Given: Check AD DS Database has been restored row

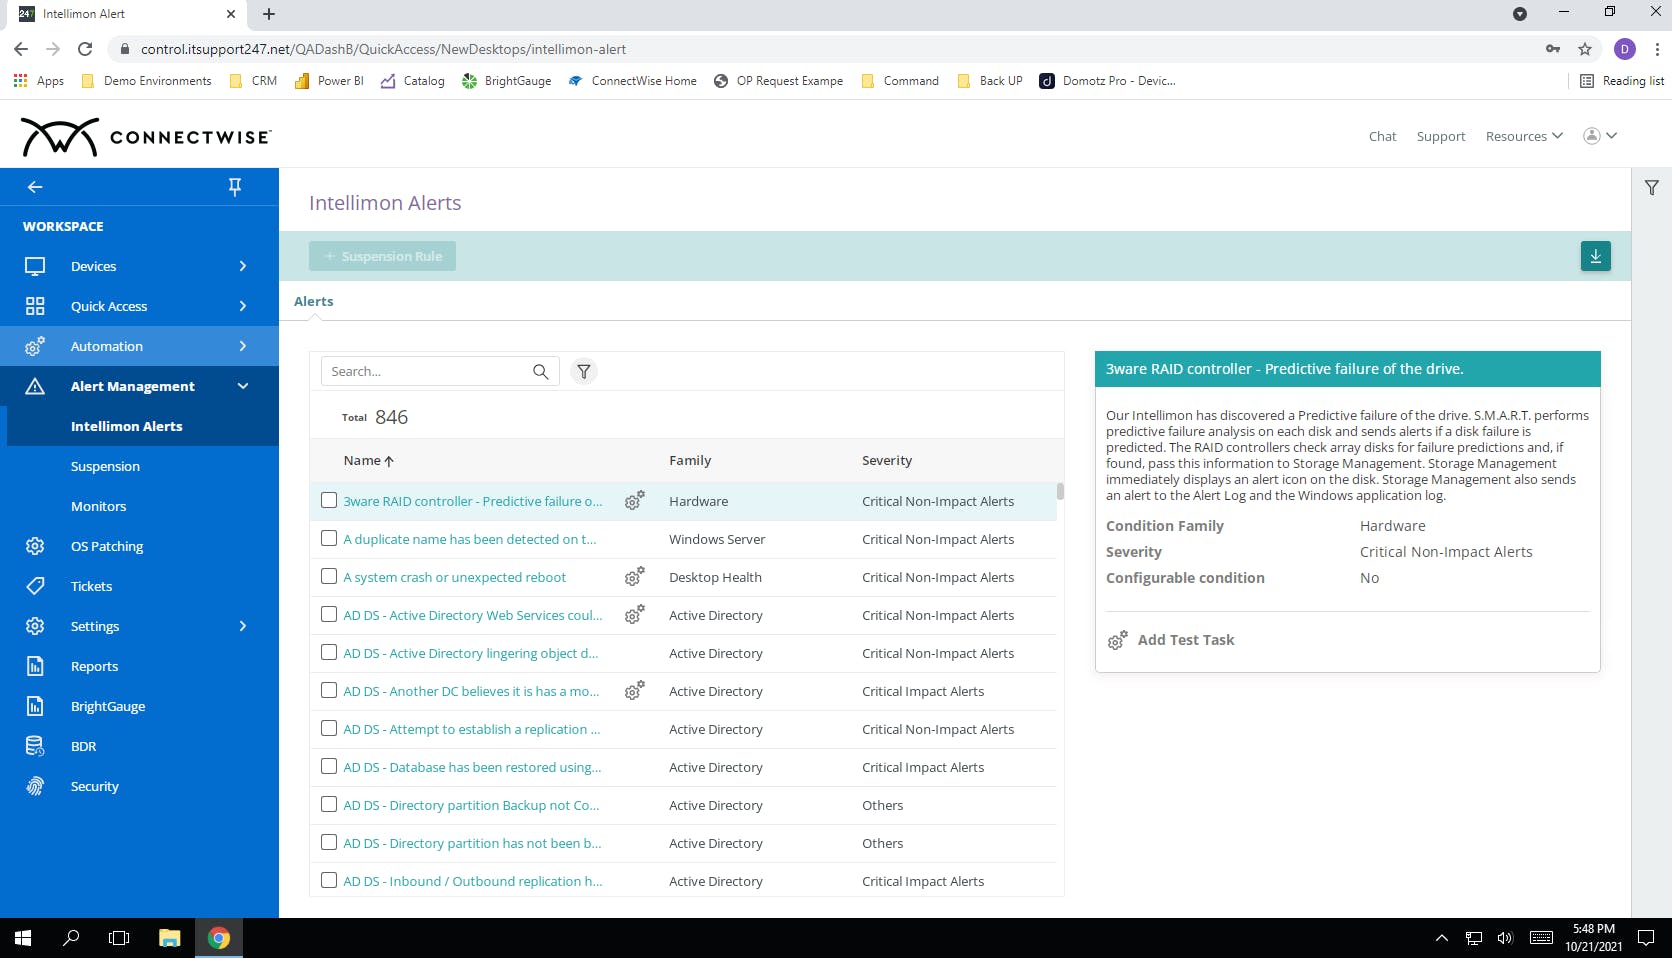Looking at the screenshot, I should (x=329, y=766).
